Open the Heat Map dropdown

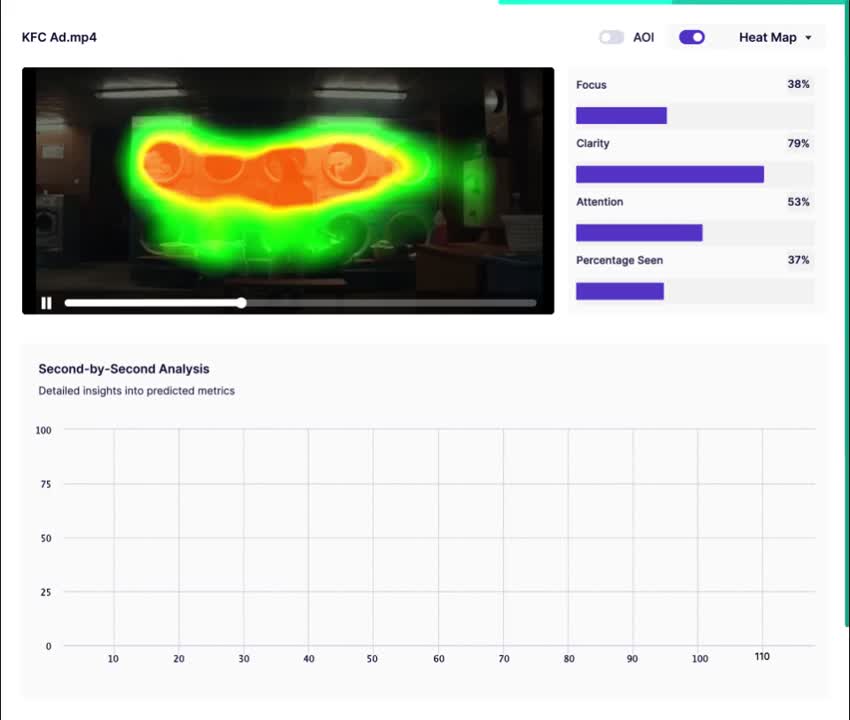(x=775, y=37)
